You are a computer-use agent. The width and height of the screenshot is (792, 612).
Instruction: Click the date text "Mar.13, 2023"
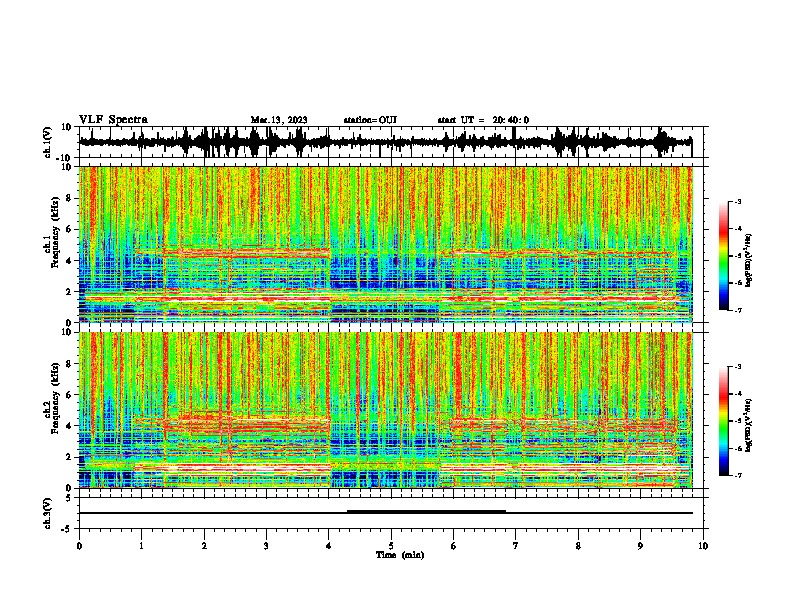(x=279, y=120)
